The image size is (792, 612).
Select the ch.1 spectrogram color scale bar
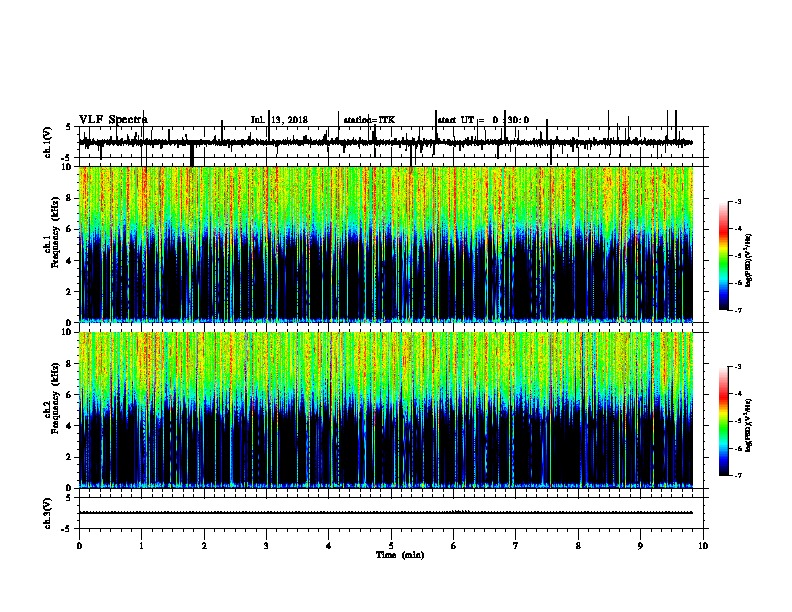[724, 256]
